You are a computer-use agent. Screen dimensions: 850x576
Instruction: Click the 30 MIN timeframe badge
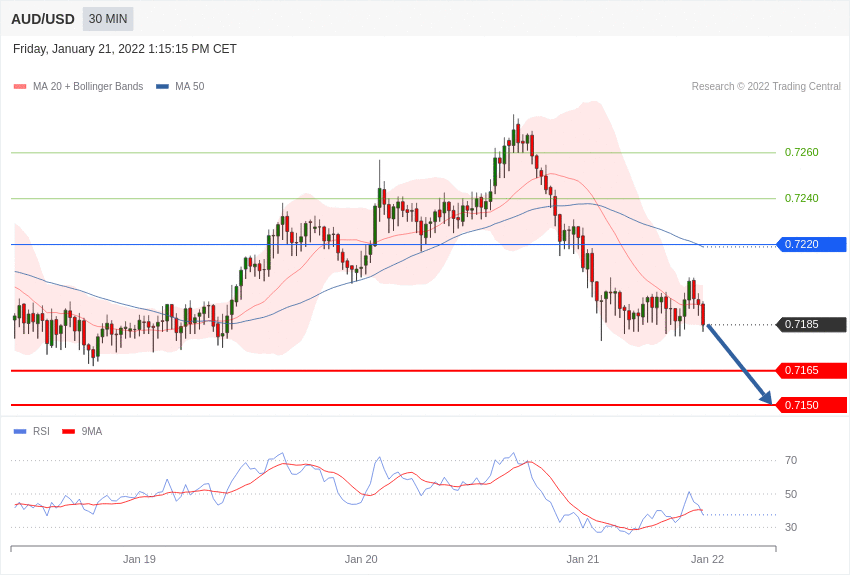click(108, 19)
